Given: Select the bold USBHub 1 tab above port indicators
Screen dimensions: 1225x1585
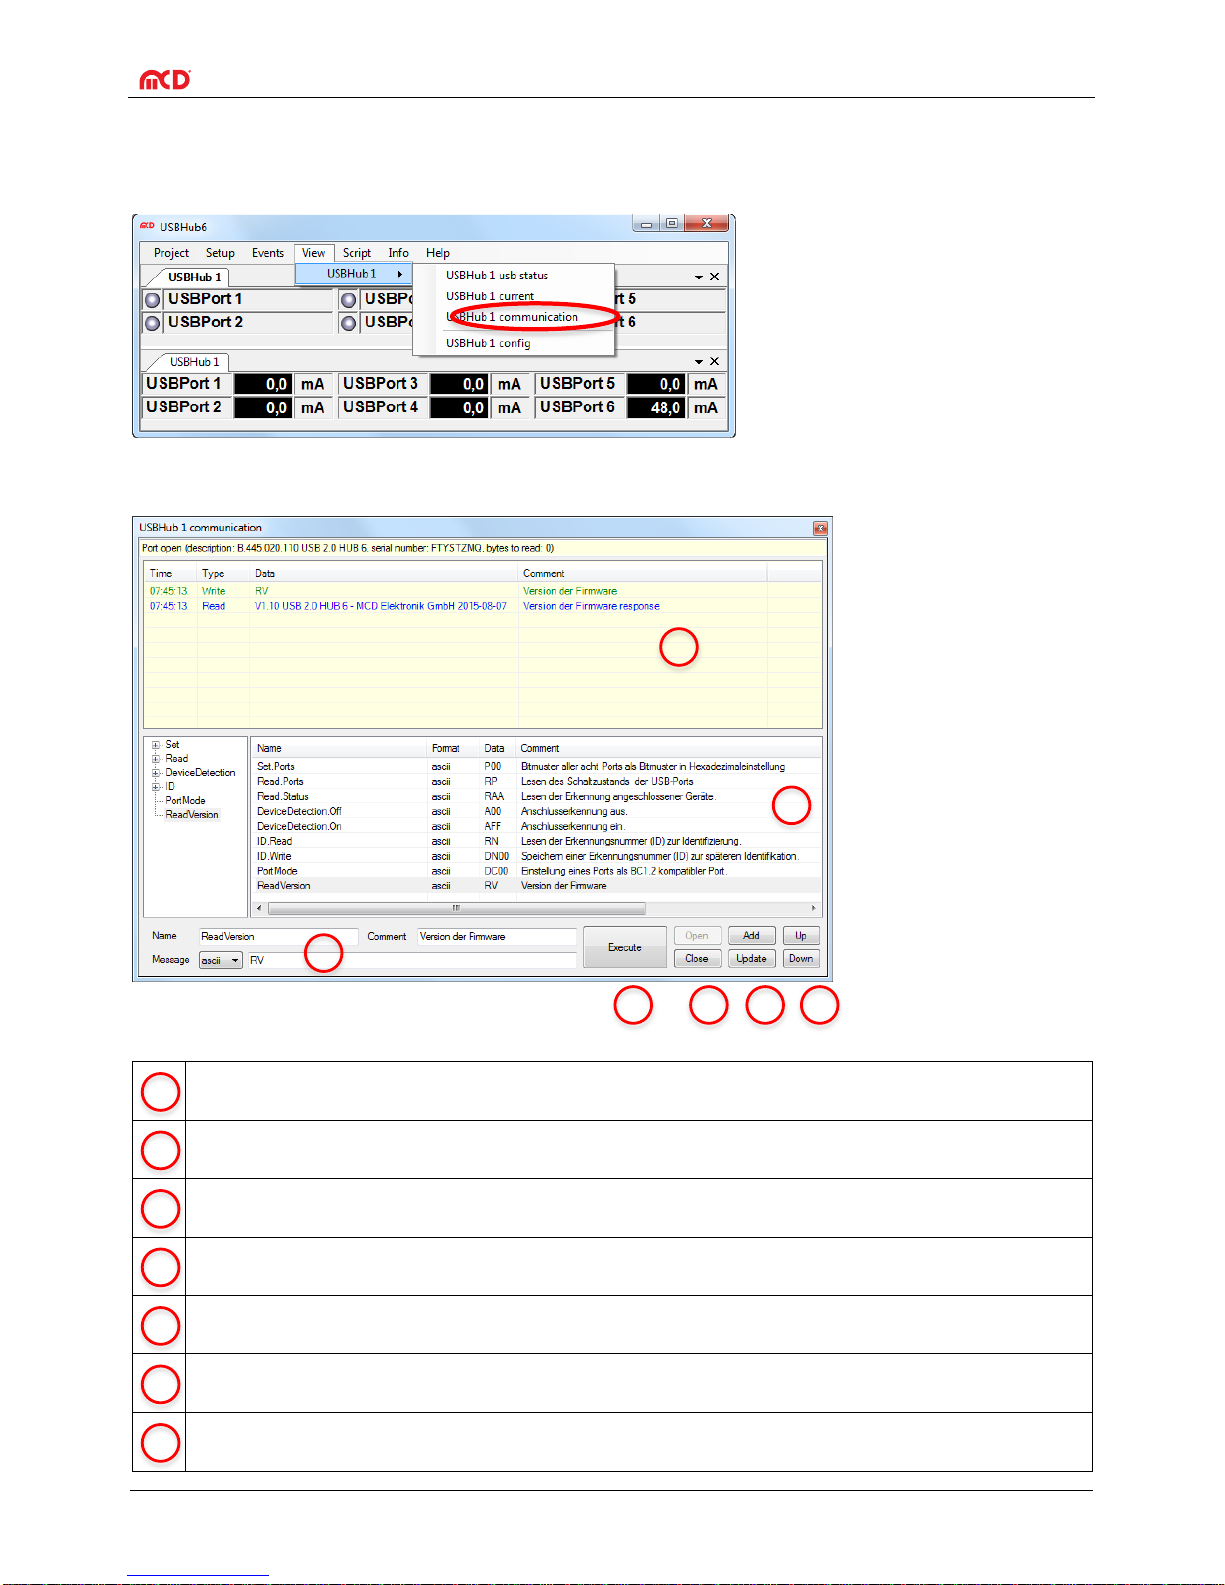Looking at the screenshot, I should point(194,277).
